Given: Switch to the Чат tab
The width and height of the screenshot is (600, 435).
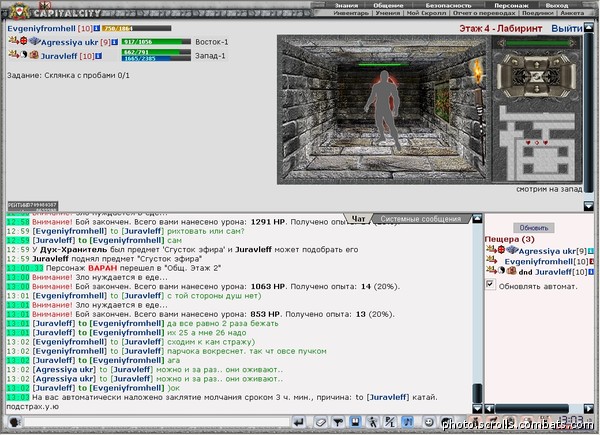Looking at the screenshot, I should tap(358, 218).
